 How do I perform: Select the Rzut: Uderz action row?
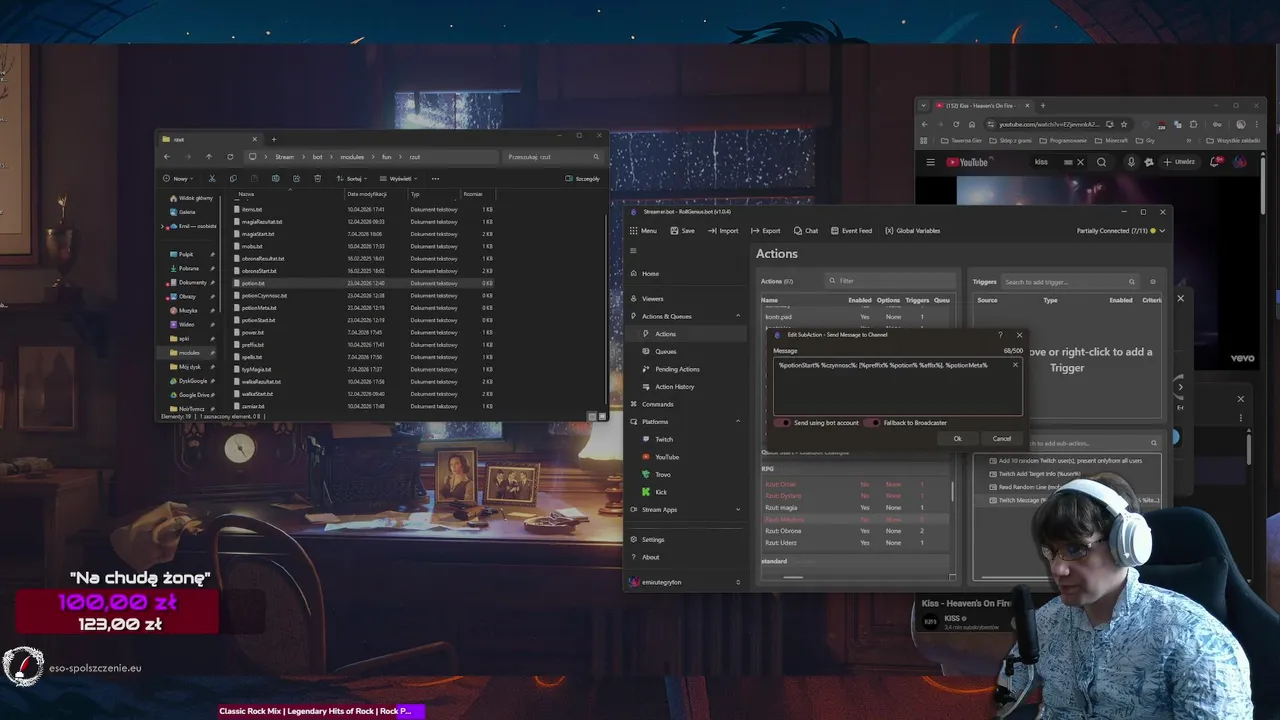point(857,543)
